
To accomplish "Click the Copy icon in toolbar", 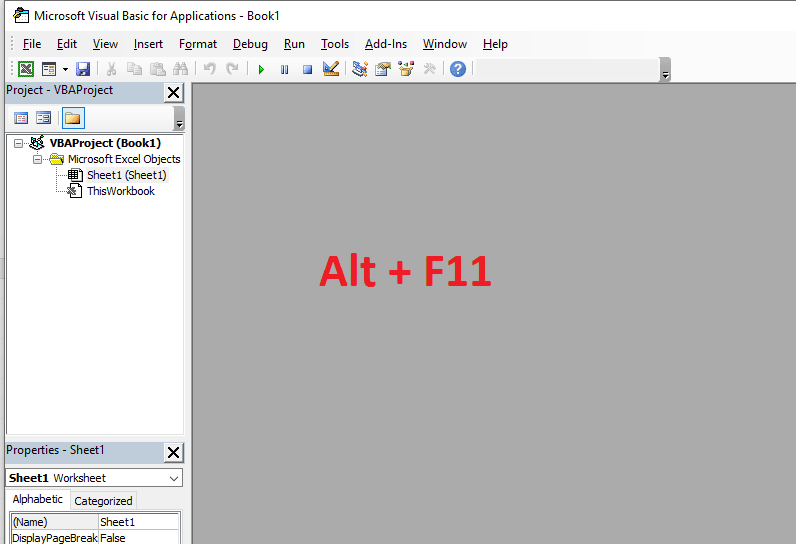I will pyautogui.click(x=134, y=69).
